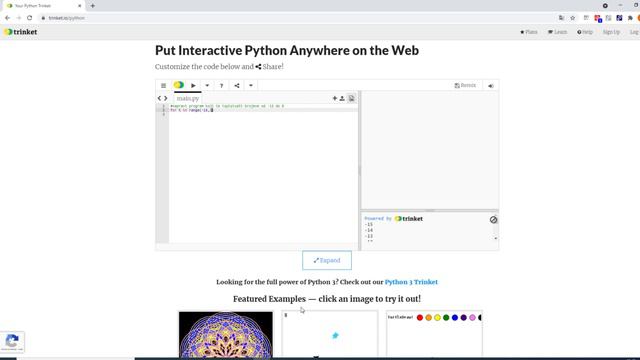Run the Python code with the play button
640x360 pixels.
tap(193, 85)
